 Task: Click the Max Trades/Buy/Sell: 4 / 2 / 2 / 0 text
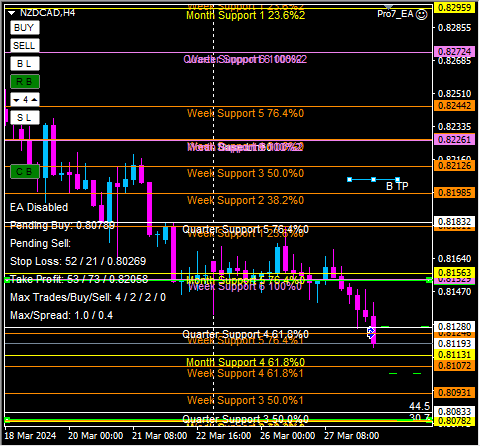click(88, 297)
